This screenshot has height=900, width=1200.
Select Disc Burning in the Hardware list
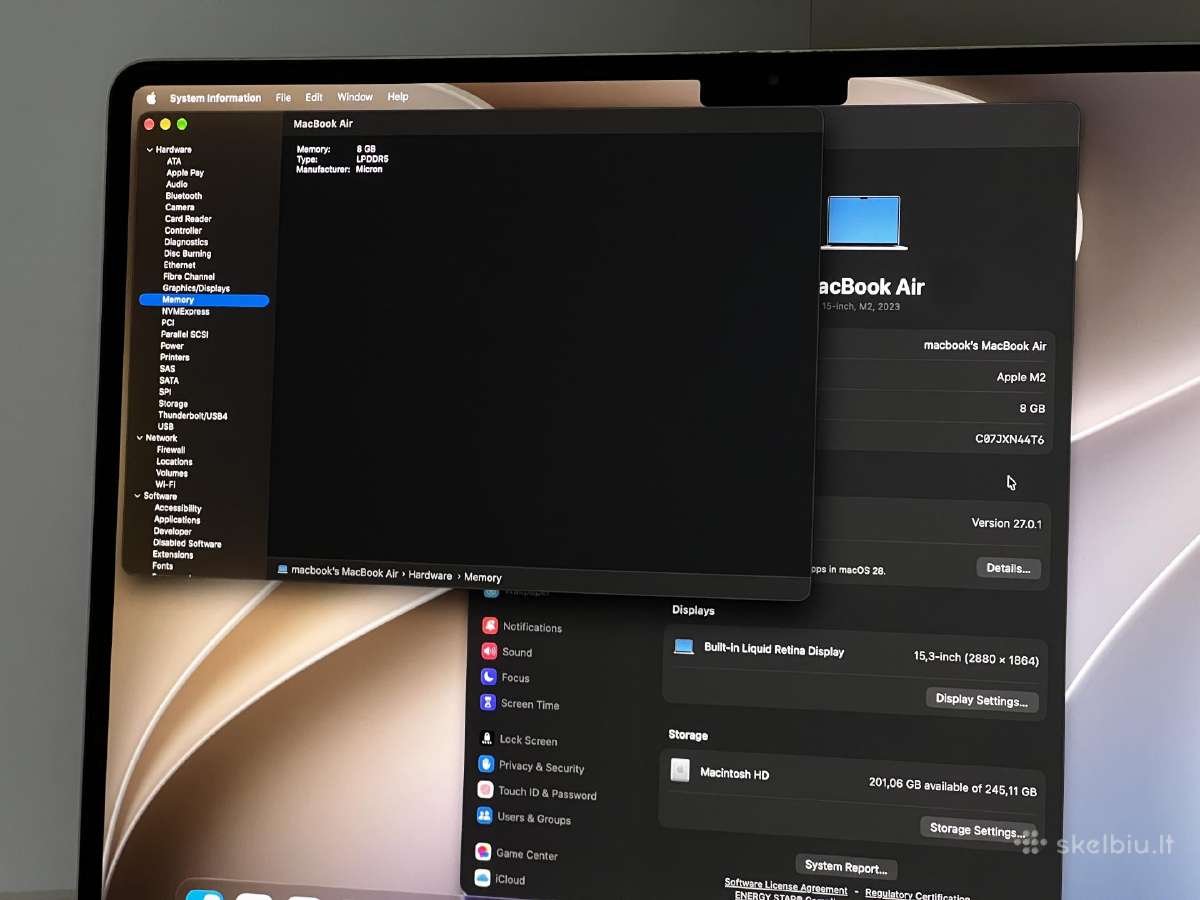pyautogui.click(x=188, y=254)
